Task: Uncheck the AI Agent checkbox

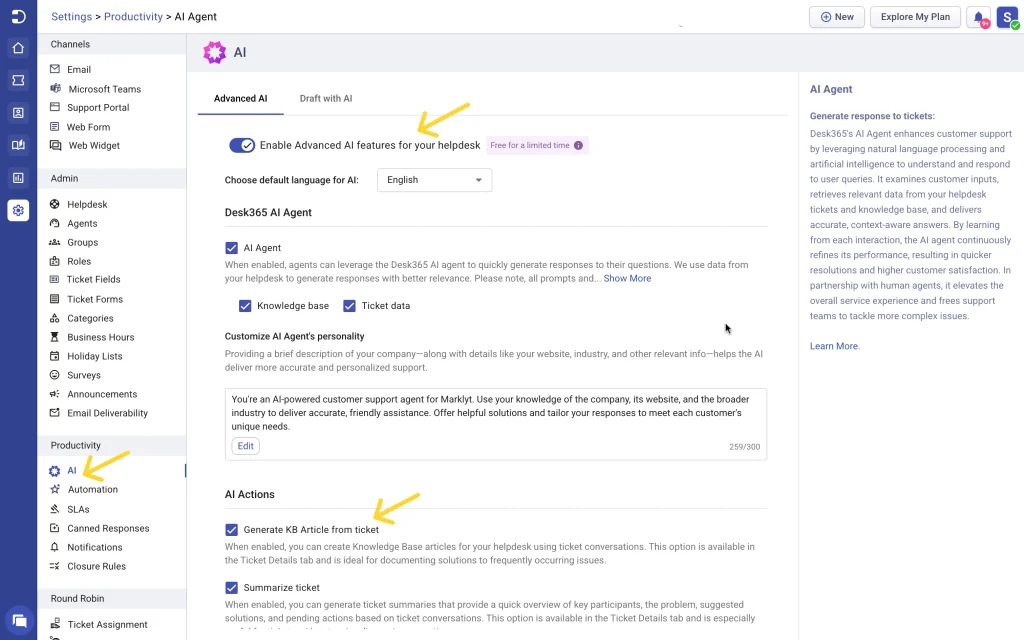Action: [x=231, y=248]
